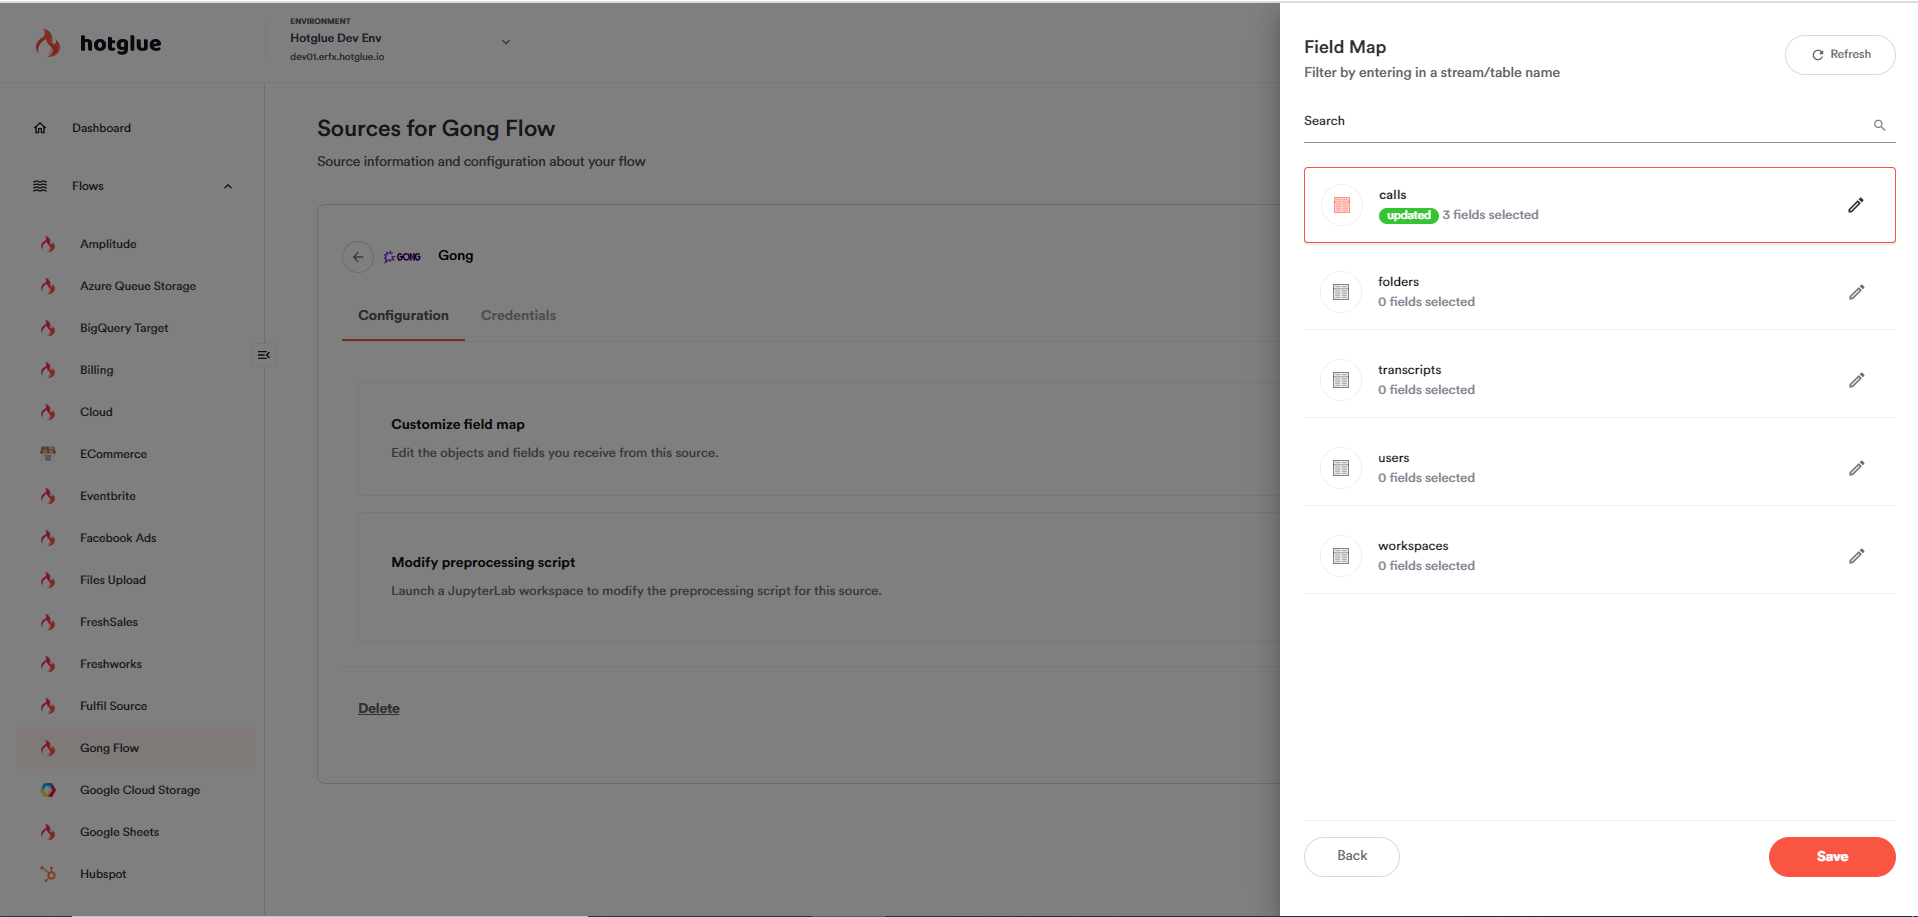Open Google Sheets flow

point(119,832)
